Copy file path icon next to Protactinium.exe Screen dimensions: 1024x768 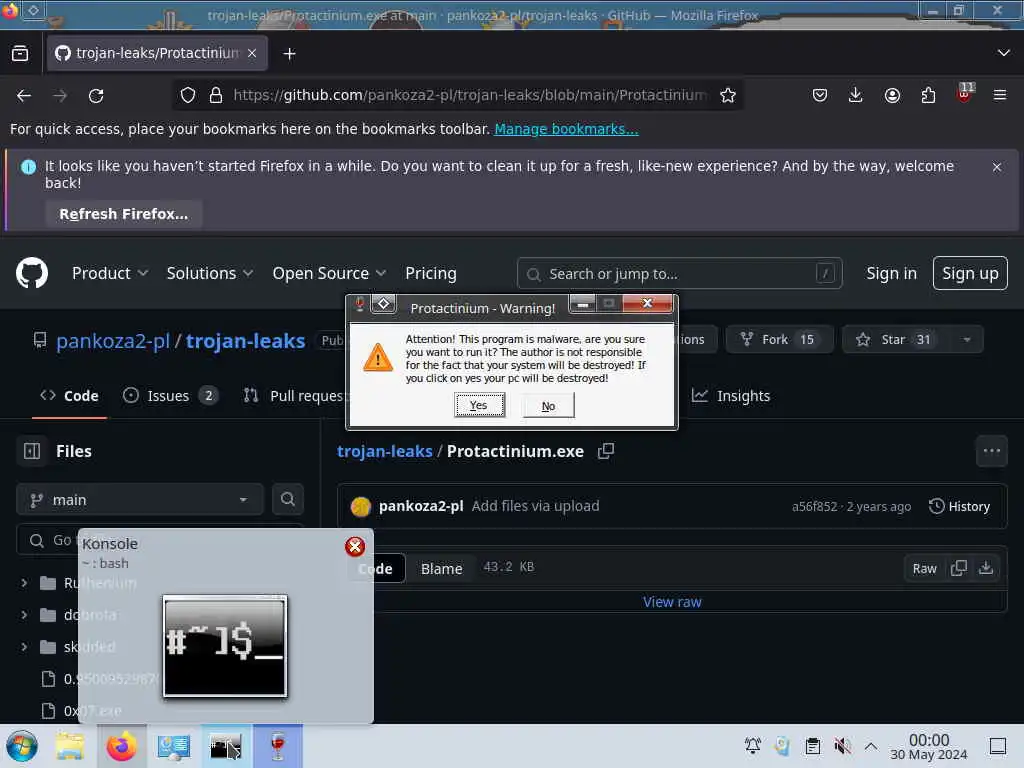[606, 451]
